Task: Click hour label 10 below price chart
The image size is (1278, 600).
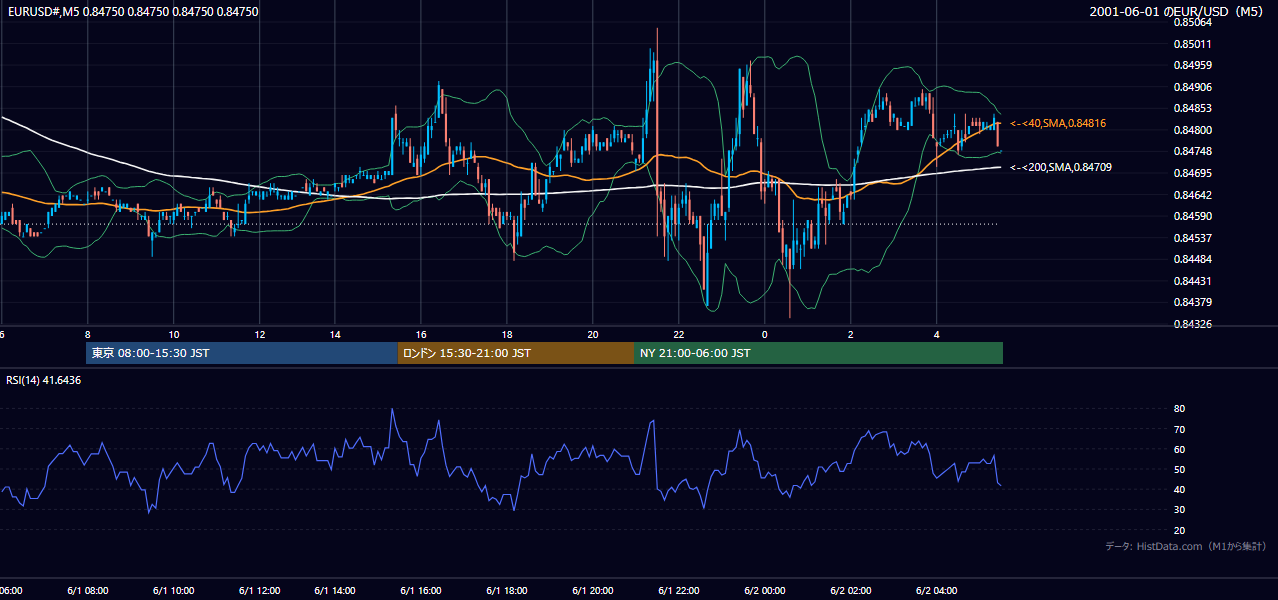Action: (174, 334)
